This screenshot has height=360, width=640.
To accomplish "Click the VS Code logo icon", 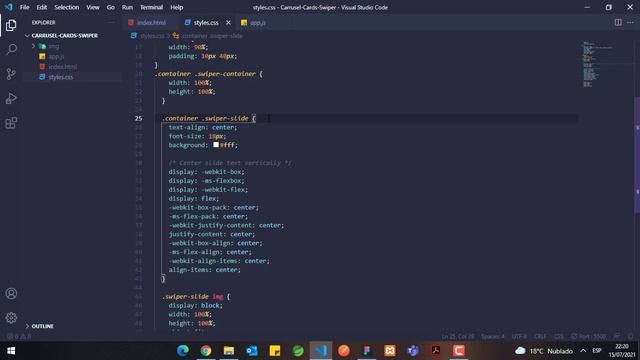I will coord(9,7).
